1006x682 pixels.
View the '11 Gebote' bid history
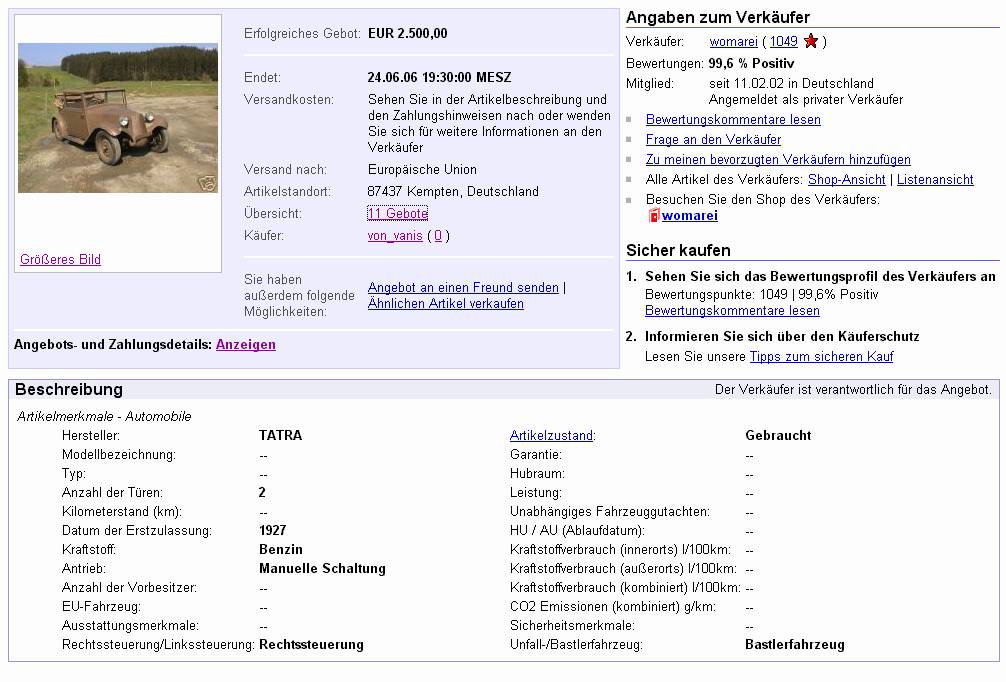point(397,214)
